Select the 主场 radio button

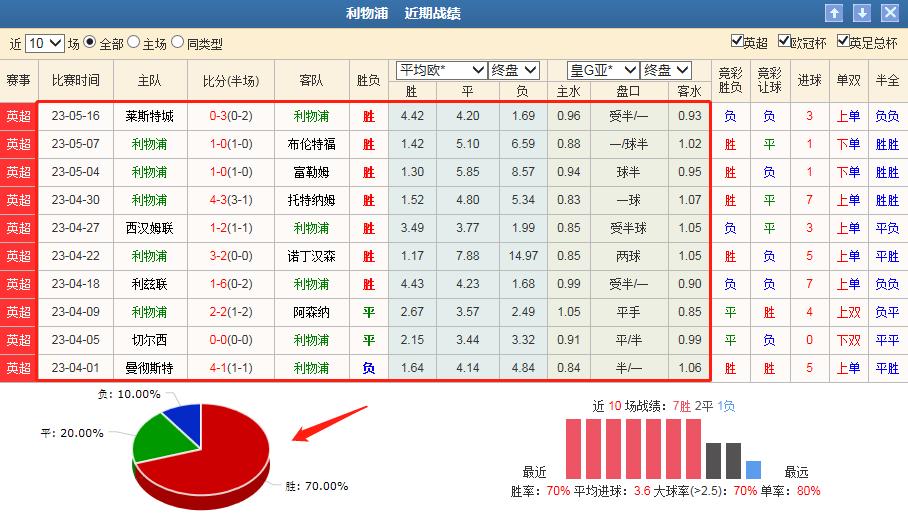point(133,42)
